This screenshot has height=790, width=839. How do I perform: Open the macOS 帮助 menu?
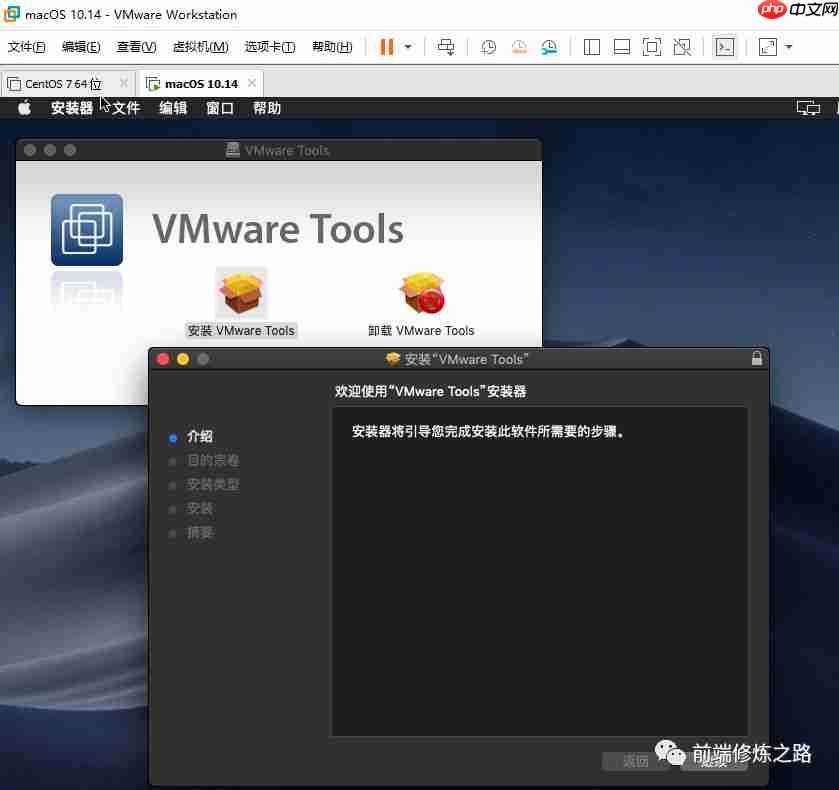point(266,108)
